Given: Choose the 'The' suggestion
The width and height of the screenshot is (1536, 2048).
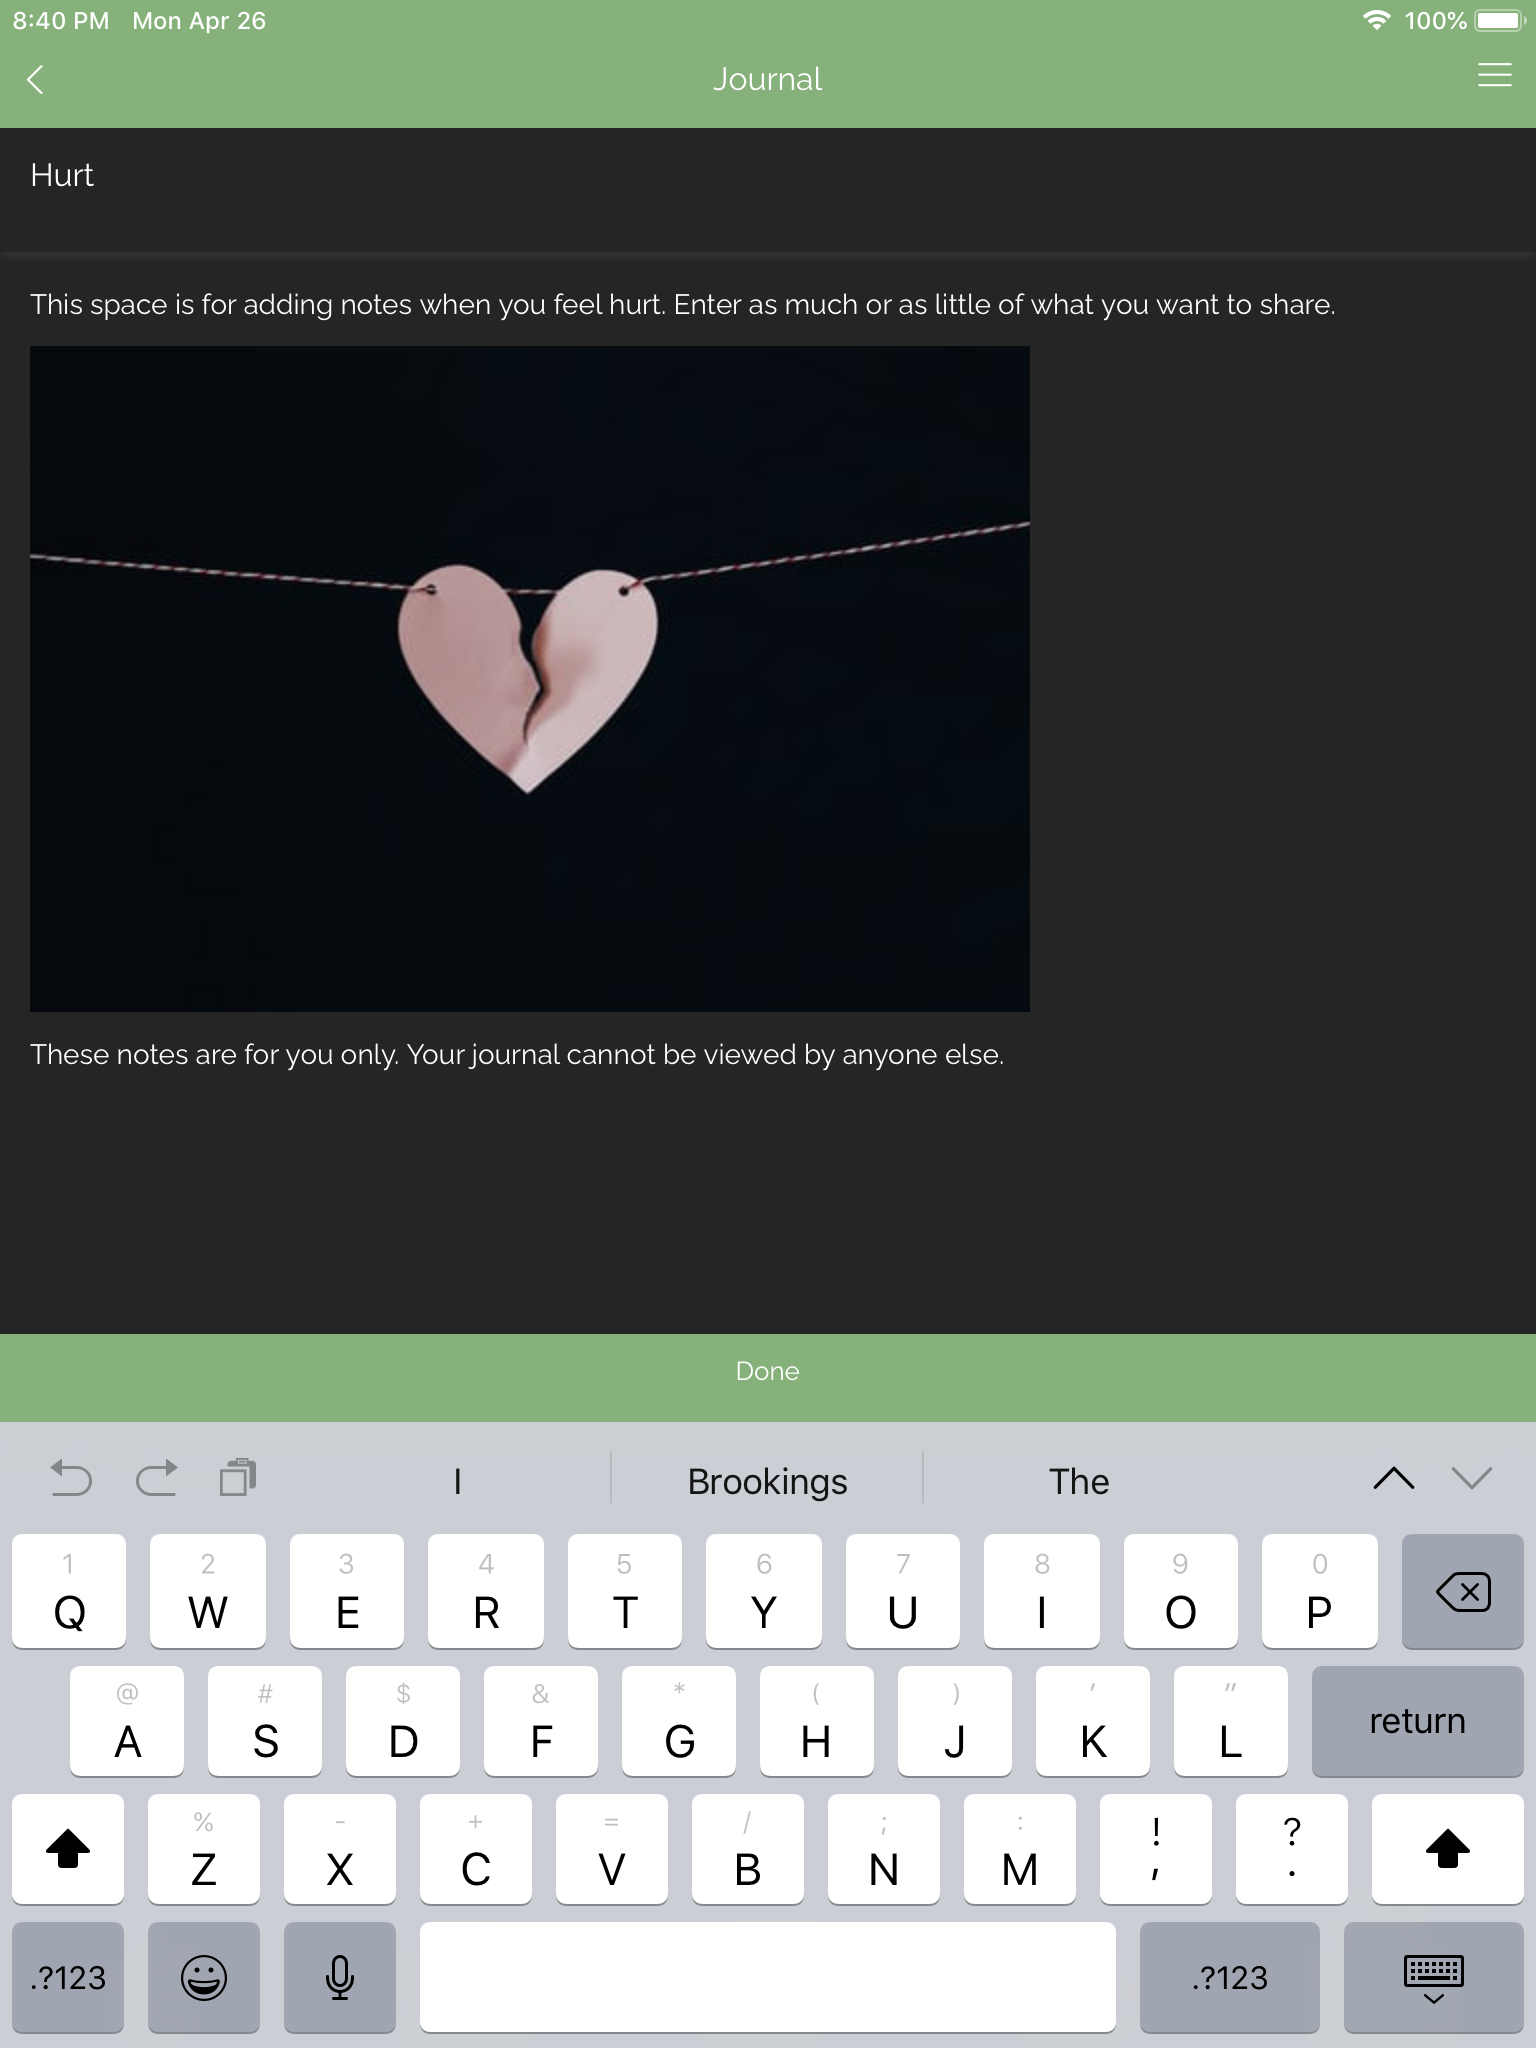Looking at the screenshot, I should coord(1079,1481).
